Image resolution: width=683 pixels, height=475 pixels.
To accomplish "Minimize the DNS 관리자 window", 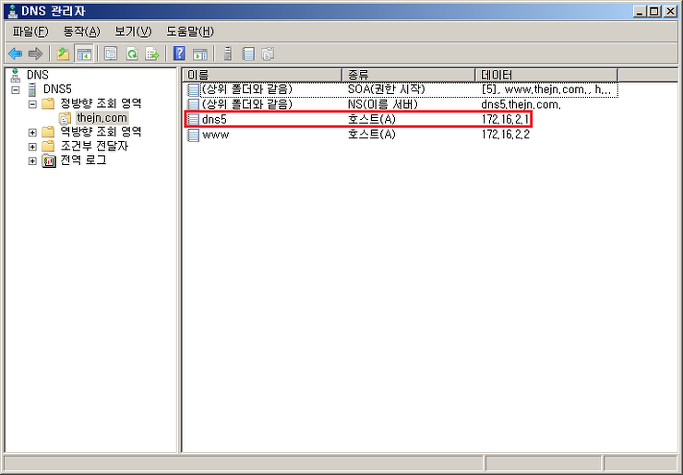I will [x=639, y=11].
